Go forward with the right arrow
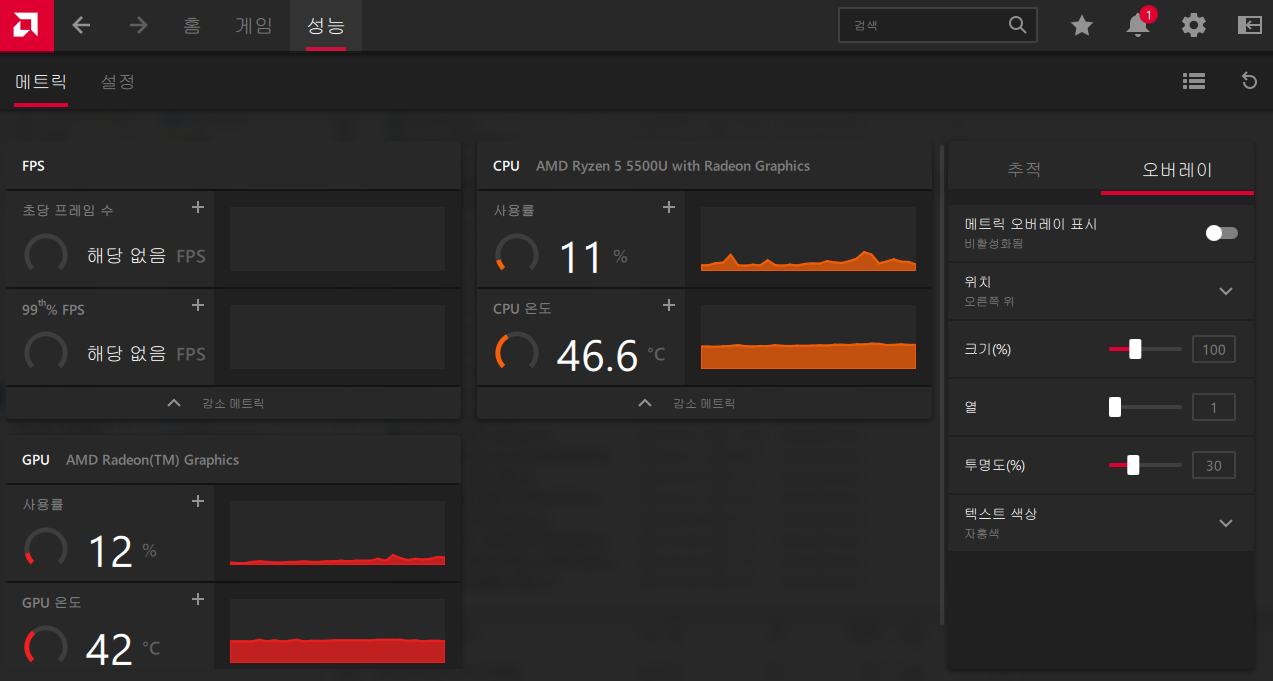Image resolution: width=1273 pixels, height=681 pixels. pyautogui.click(x=138, y=25)
